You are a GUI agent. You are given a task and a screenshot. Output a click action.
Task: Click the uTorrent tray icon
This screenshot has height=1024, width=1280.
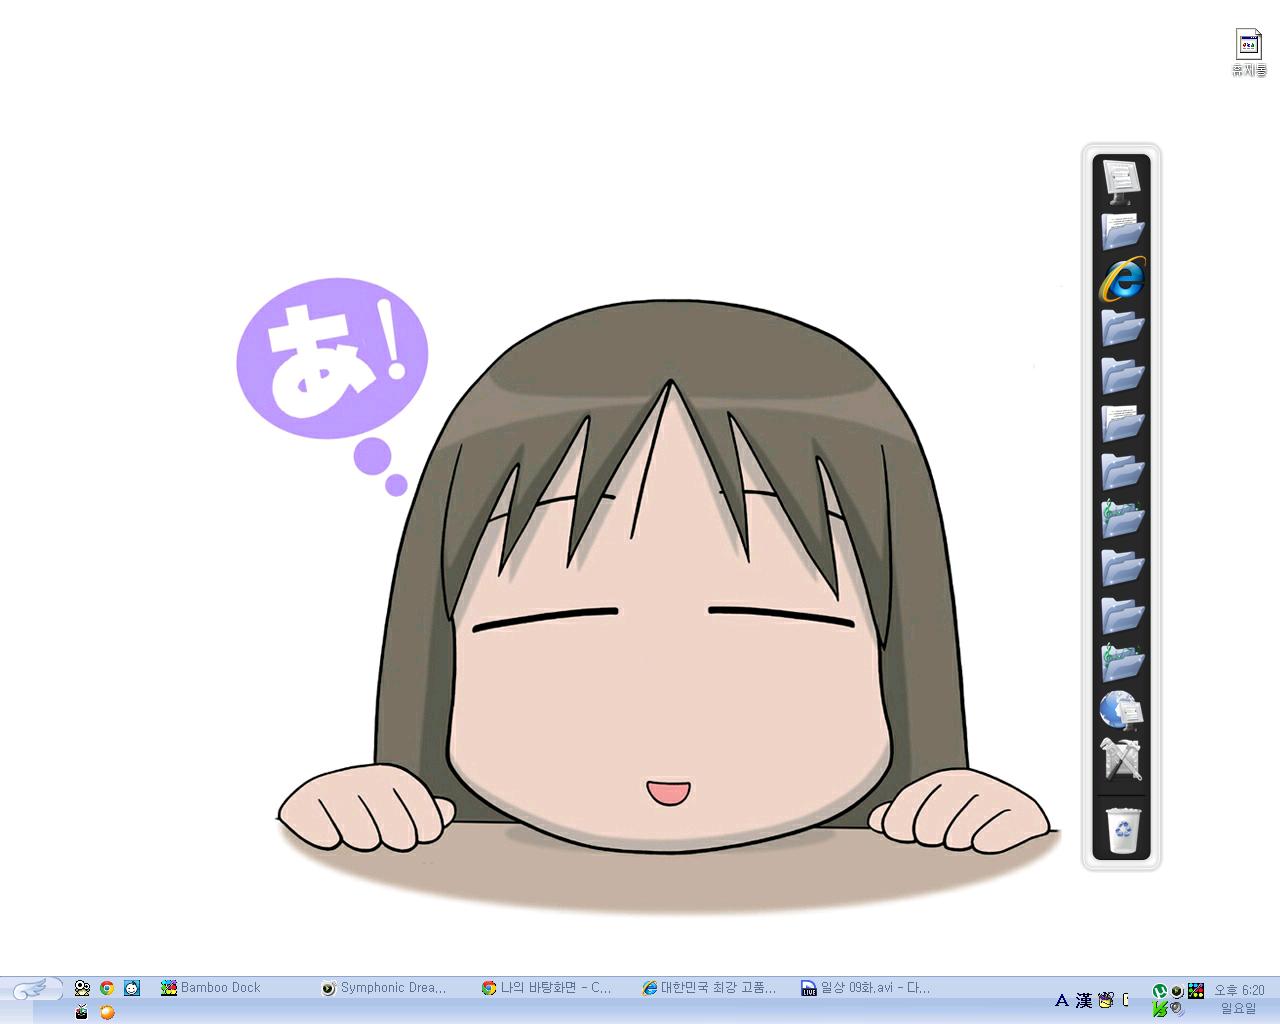(x=1159, y=991)
